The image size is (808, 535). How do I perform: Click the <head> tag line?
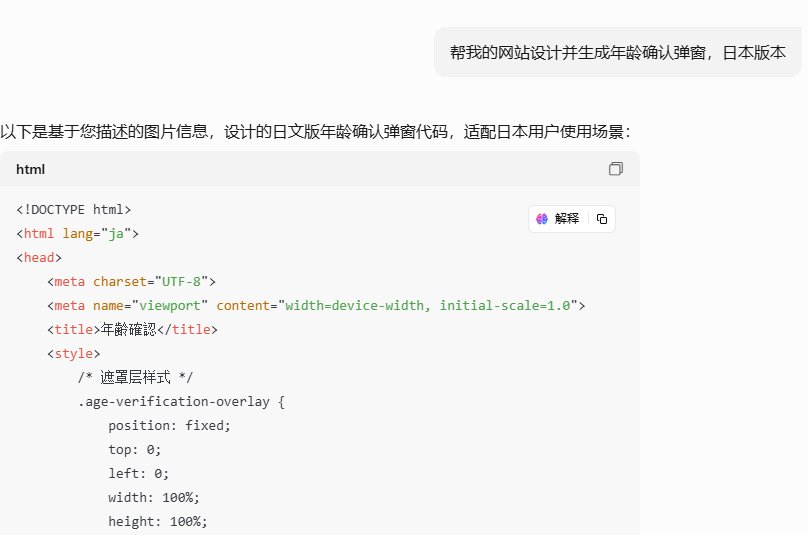click(x=39, y=258)
